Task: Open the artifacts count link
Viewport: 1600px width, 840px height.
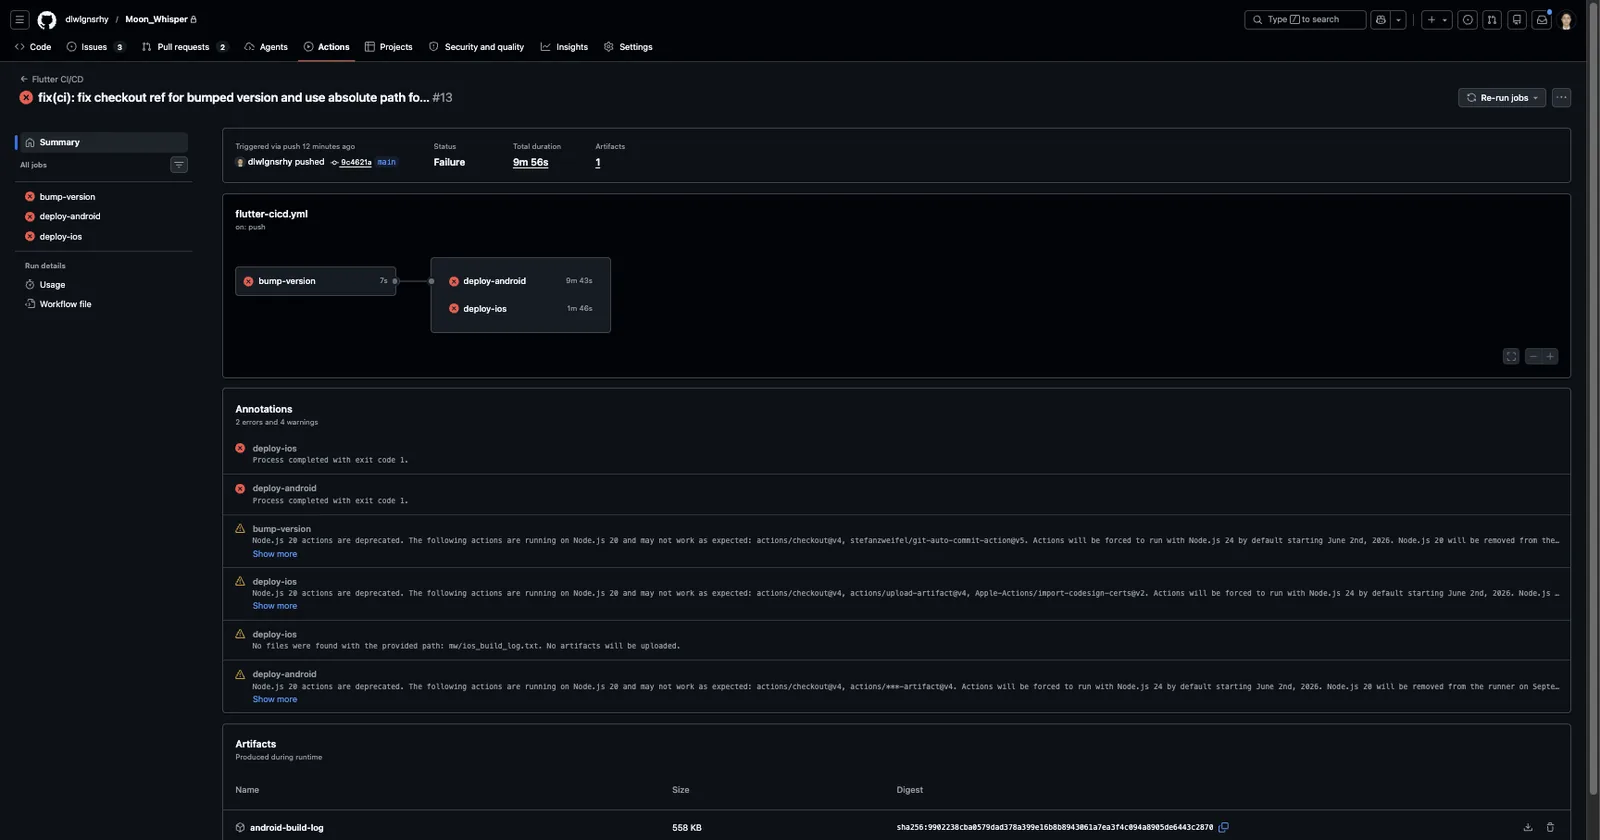Action: pyautogui.click(x=598, y=162)
